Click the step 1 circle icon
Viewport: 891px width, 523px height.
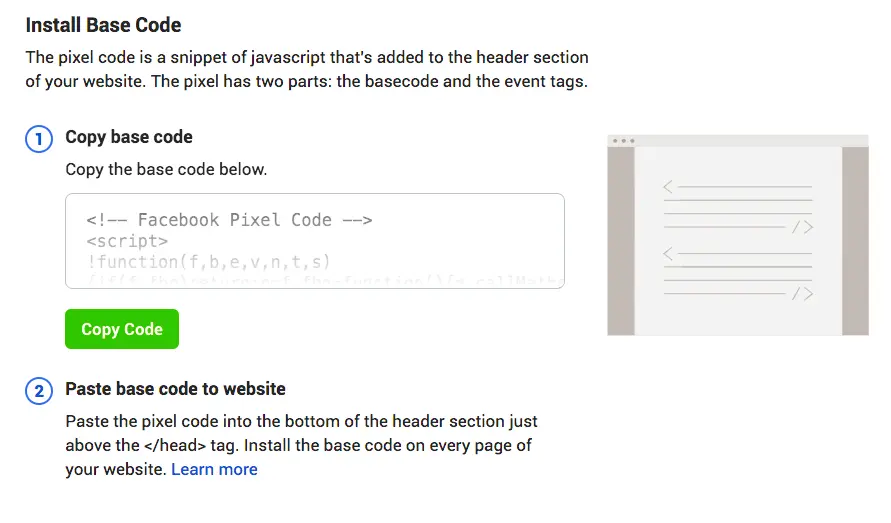[38, 139]
